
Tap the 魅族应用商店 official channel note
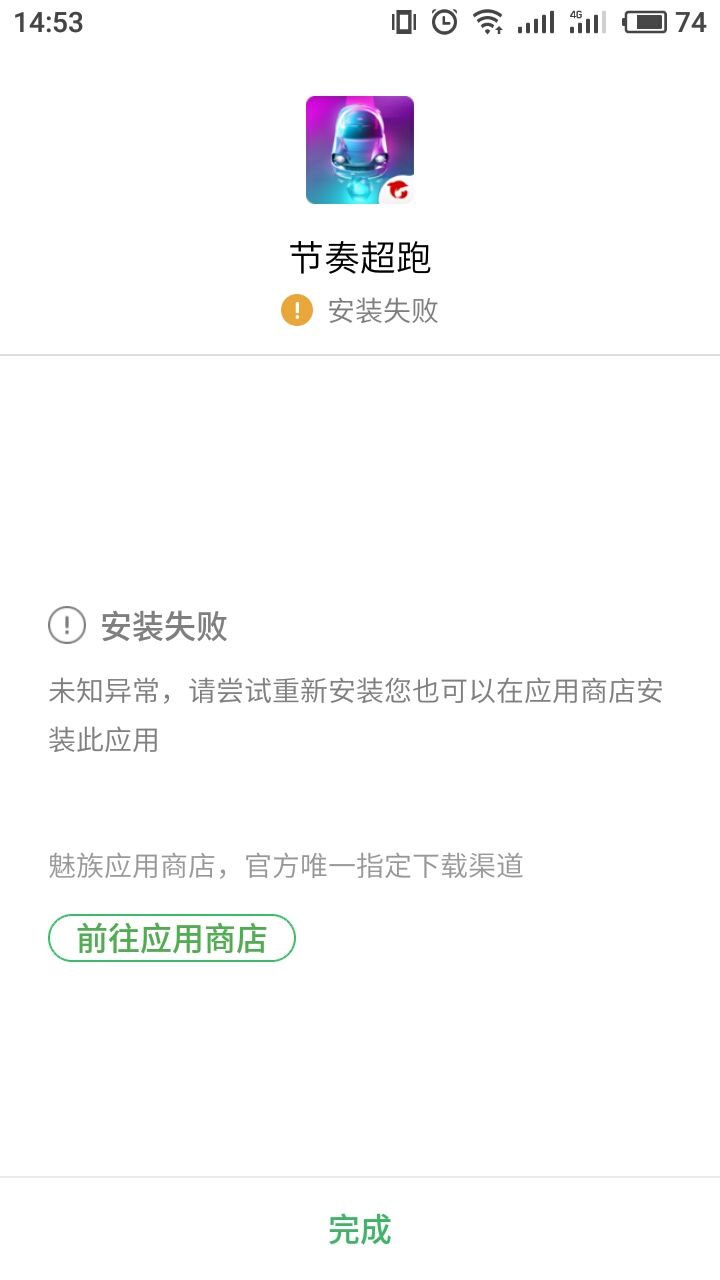tap(286, 866)
